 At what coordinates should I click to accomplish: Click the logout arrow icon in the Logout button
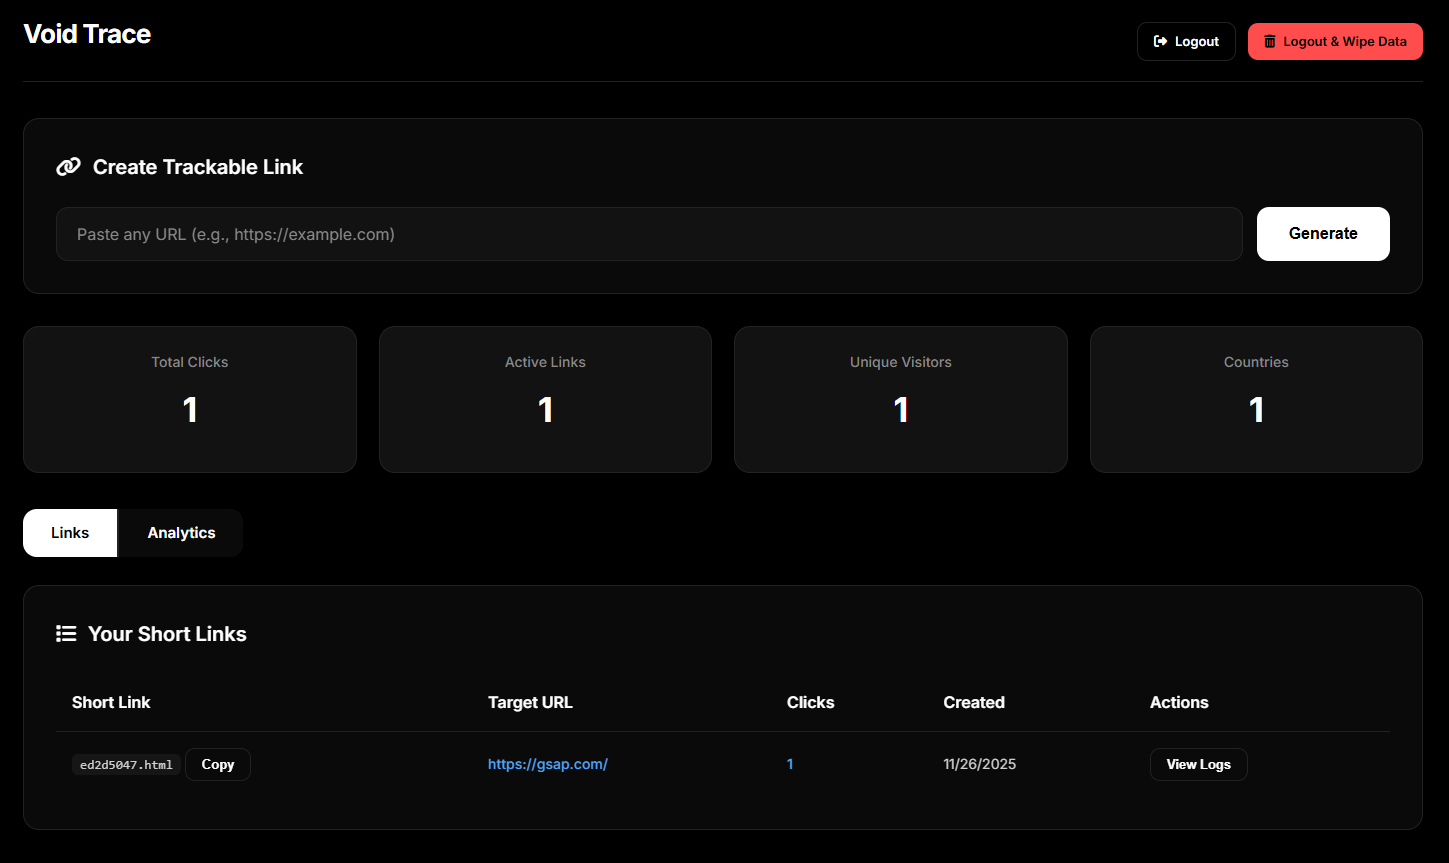point(1161,41)
